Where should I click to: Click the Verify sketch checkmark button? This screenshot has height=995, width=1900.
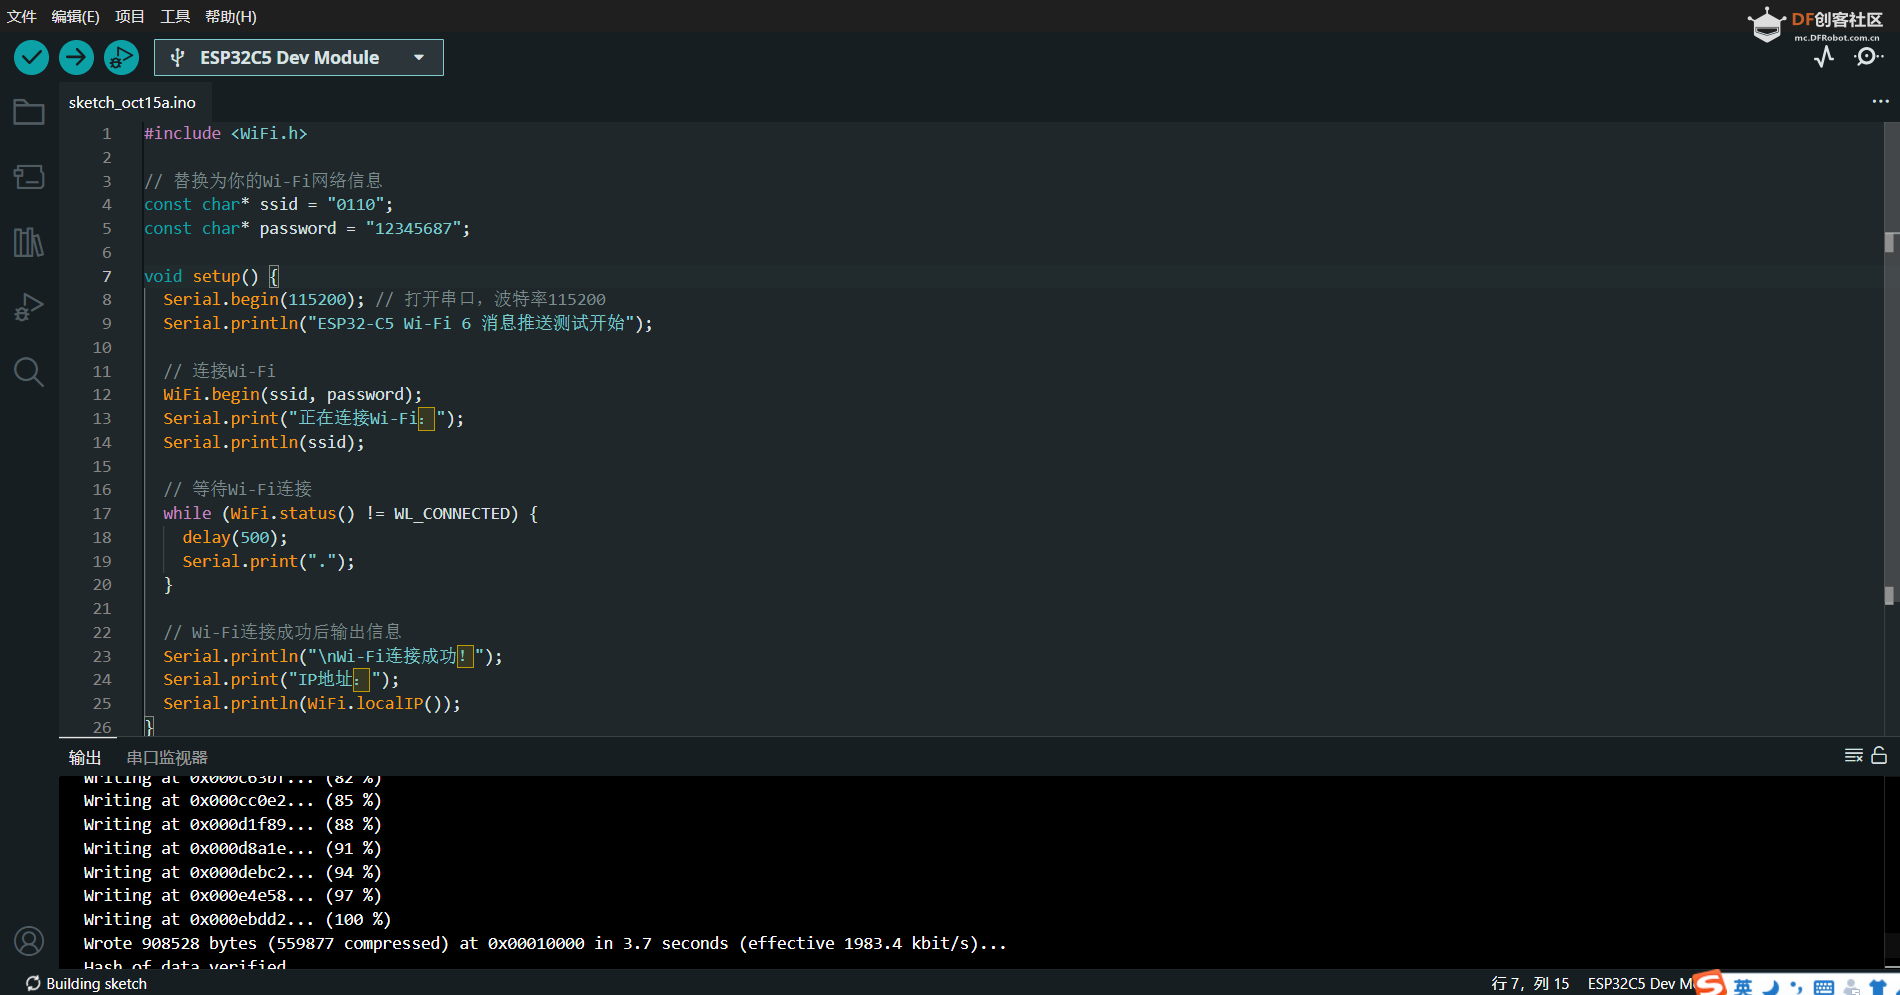click(x=31, y=58)
